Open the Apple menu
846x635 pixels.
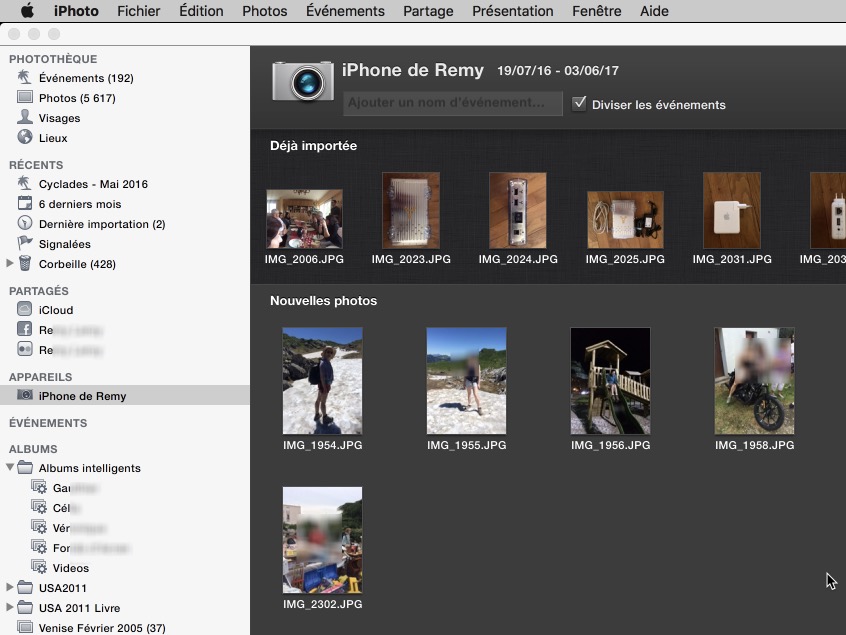pyautogui.click(x=27, y=11)
